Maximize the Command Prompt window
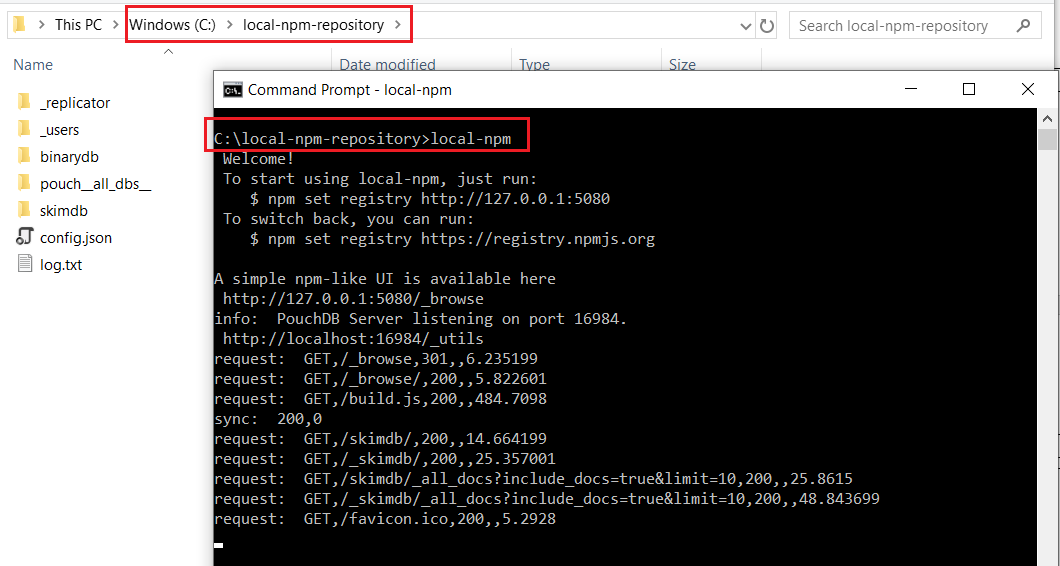Screen dimensions: 1060x566 tap(968, 89)
